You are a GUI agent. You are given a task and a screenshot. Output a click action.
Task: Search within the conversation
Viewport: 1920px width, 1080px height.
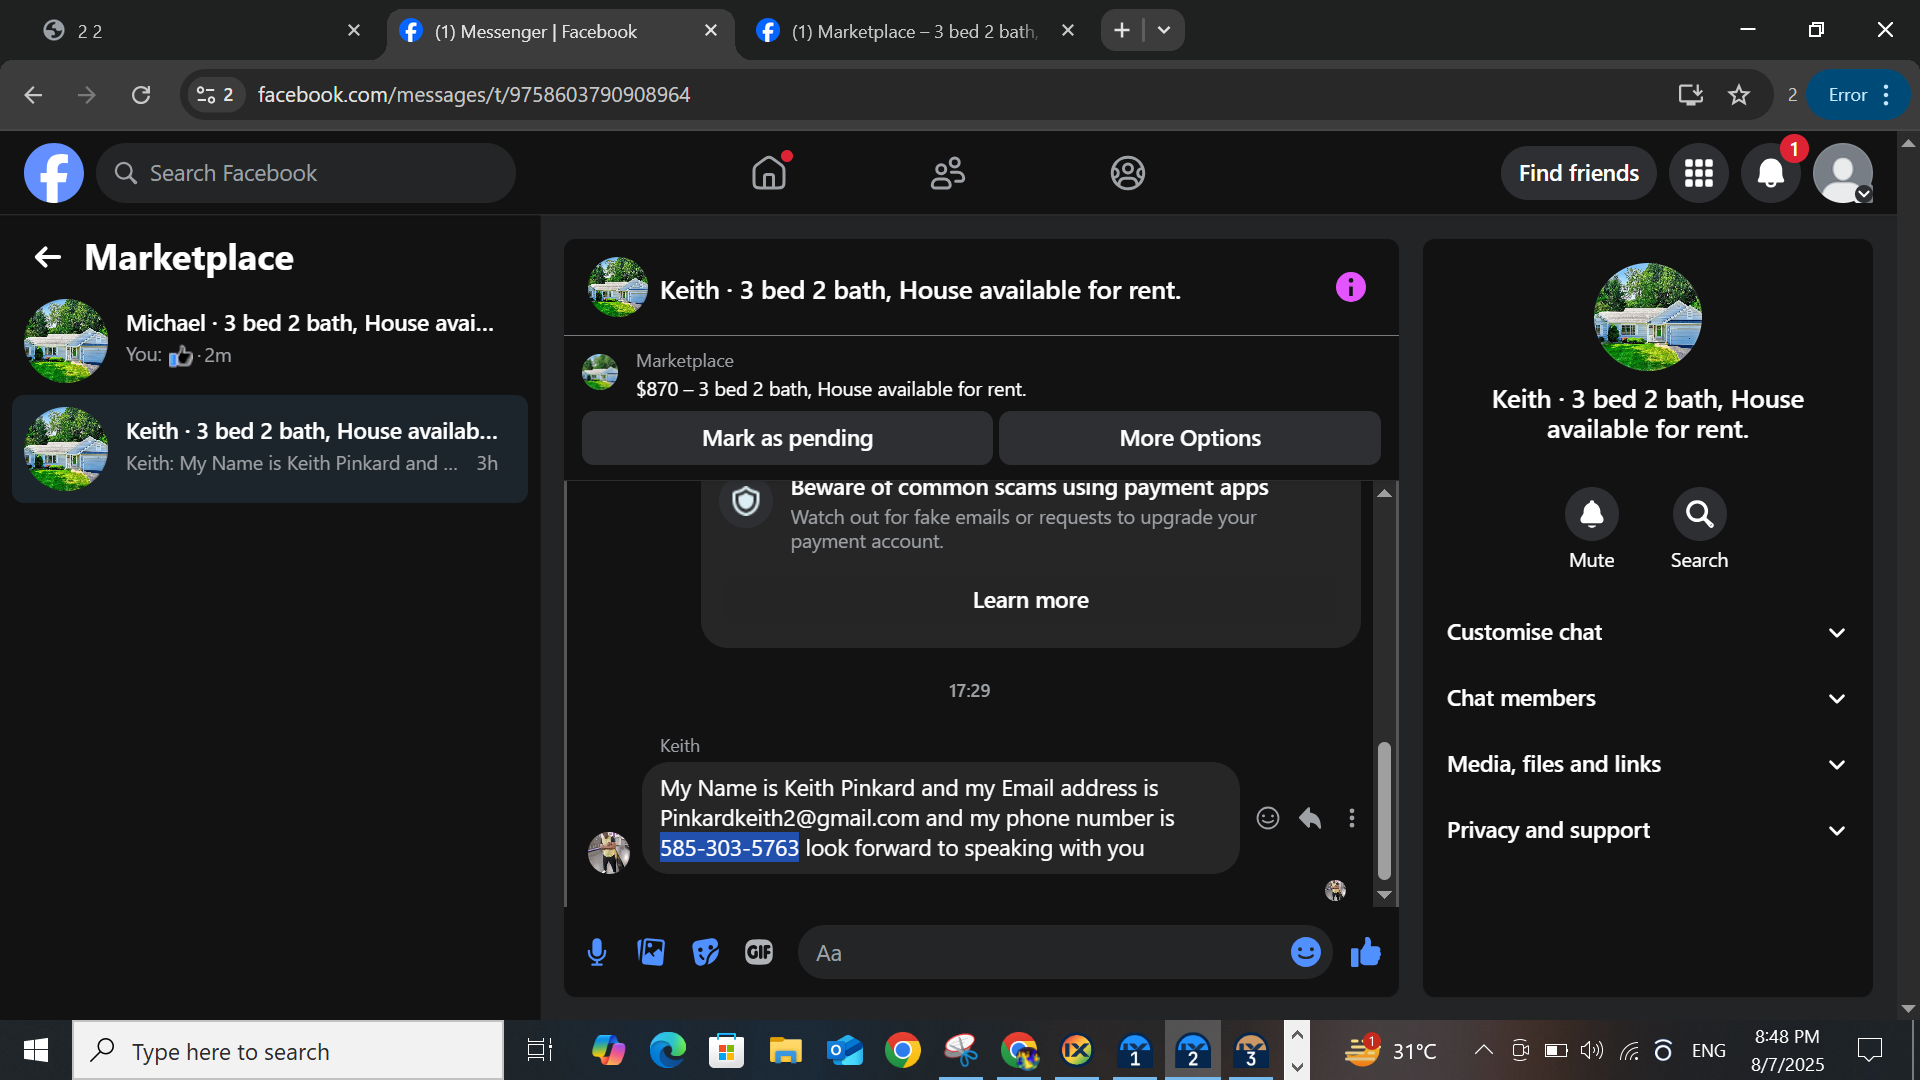[x=1699, y=514]
